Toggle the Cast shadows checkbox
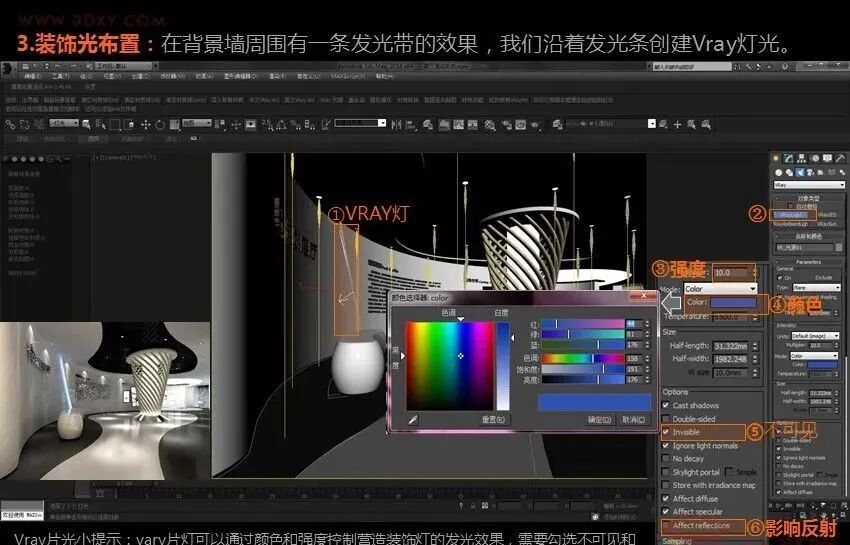This screenshot has height=545, width=850. coord(666,405)
